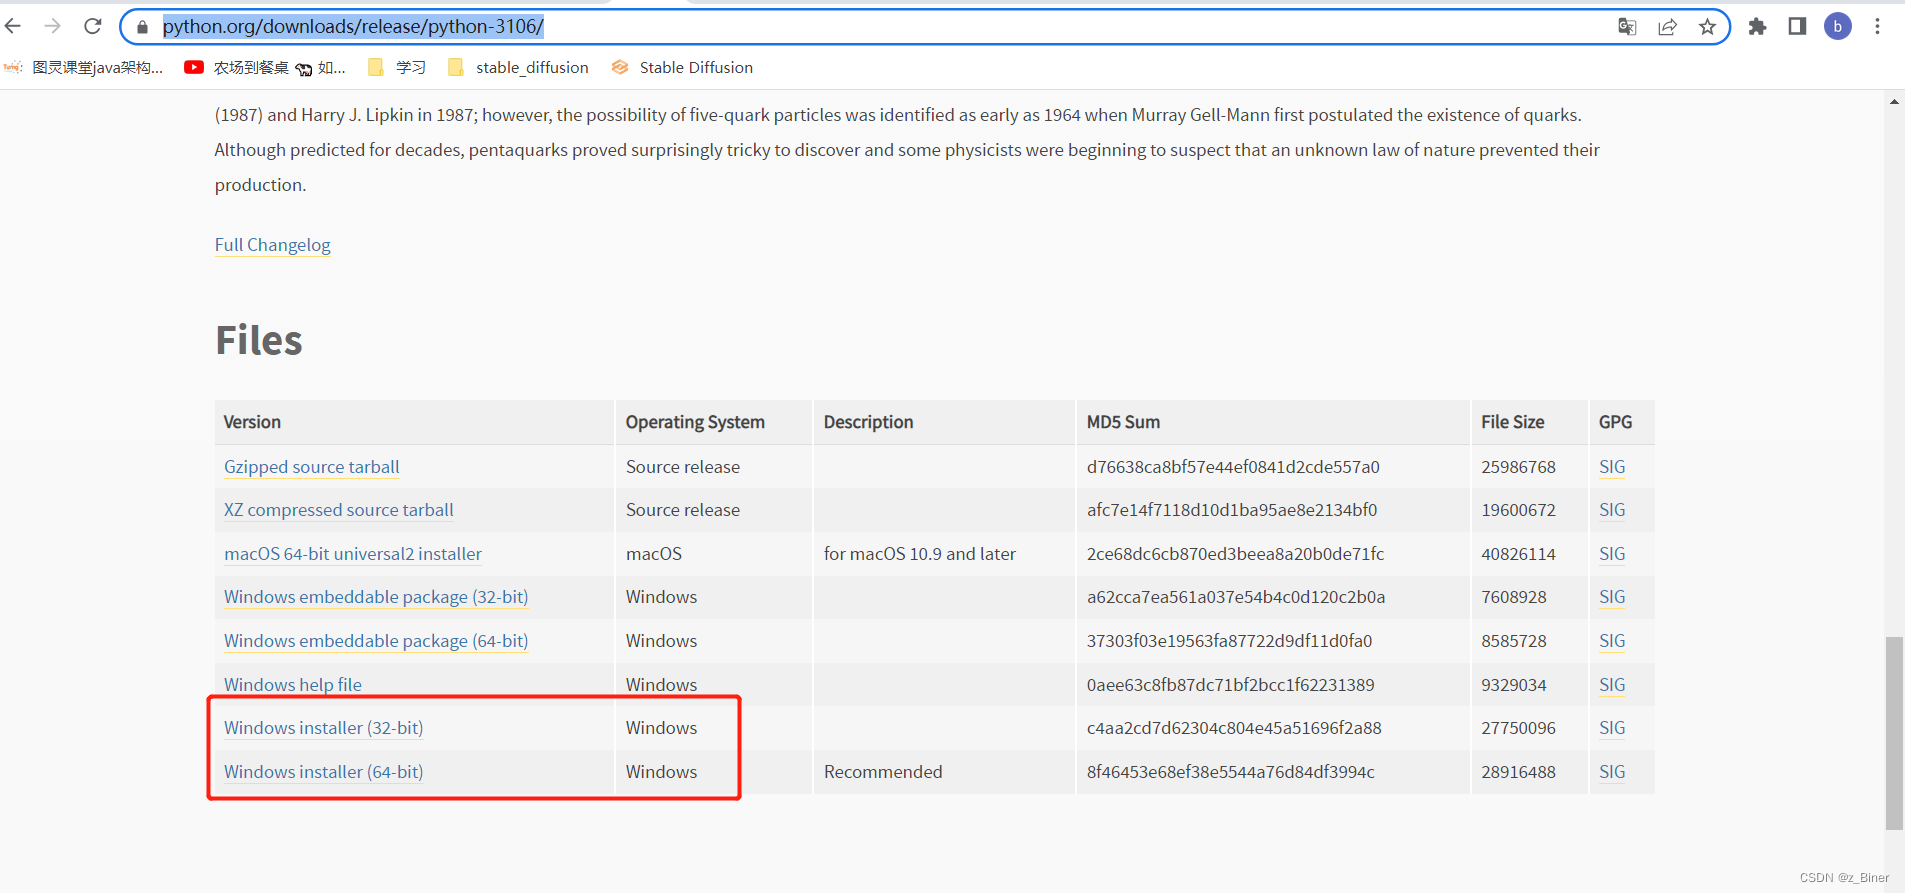Screen dimensions: 1905x893
Task: Click the file size 28916488
Action: tap(1518, 772)
